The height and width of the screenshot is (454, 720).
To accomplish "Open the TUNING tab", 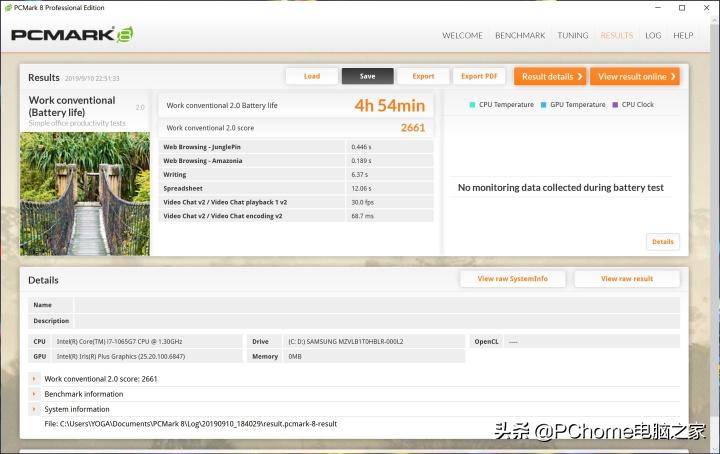I will 573,35.
